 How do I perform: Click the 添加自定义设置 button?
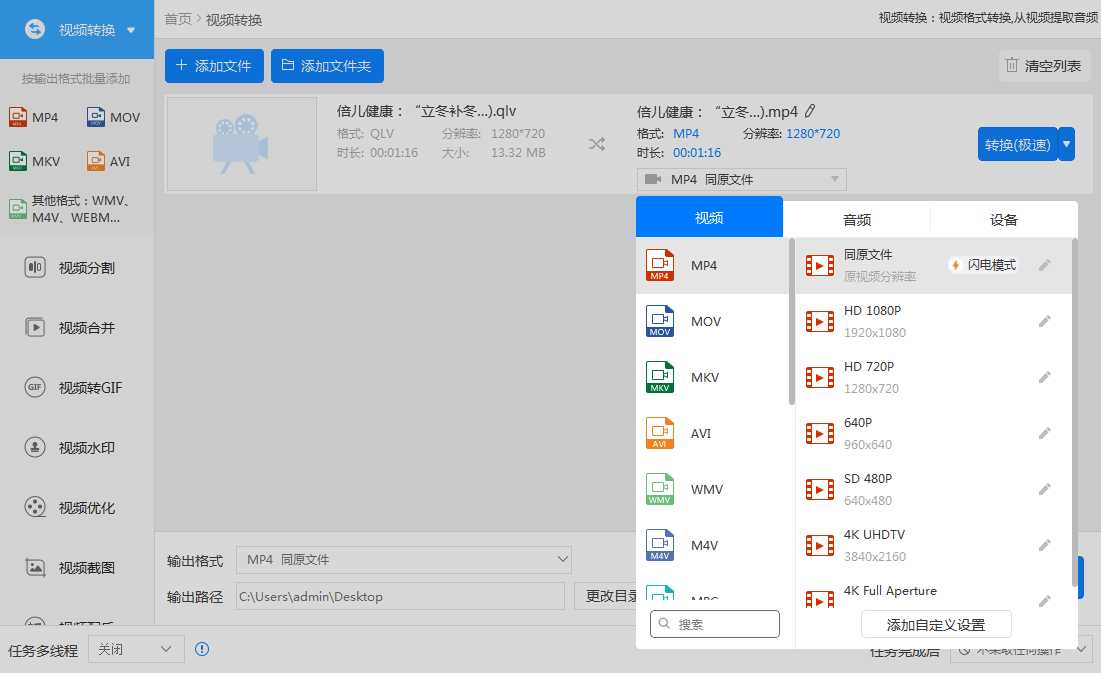tap(936, 625)
